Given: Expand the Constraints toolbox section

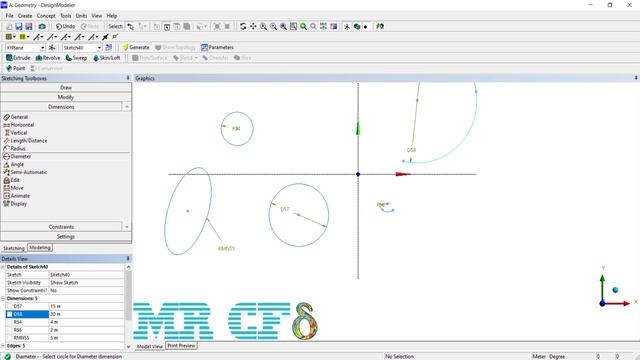Looking at the screenshot, I should [61, 227].
